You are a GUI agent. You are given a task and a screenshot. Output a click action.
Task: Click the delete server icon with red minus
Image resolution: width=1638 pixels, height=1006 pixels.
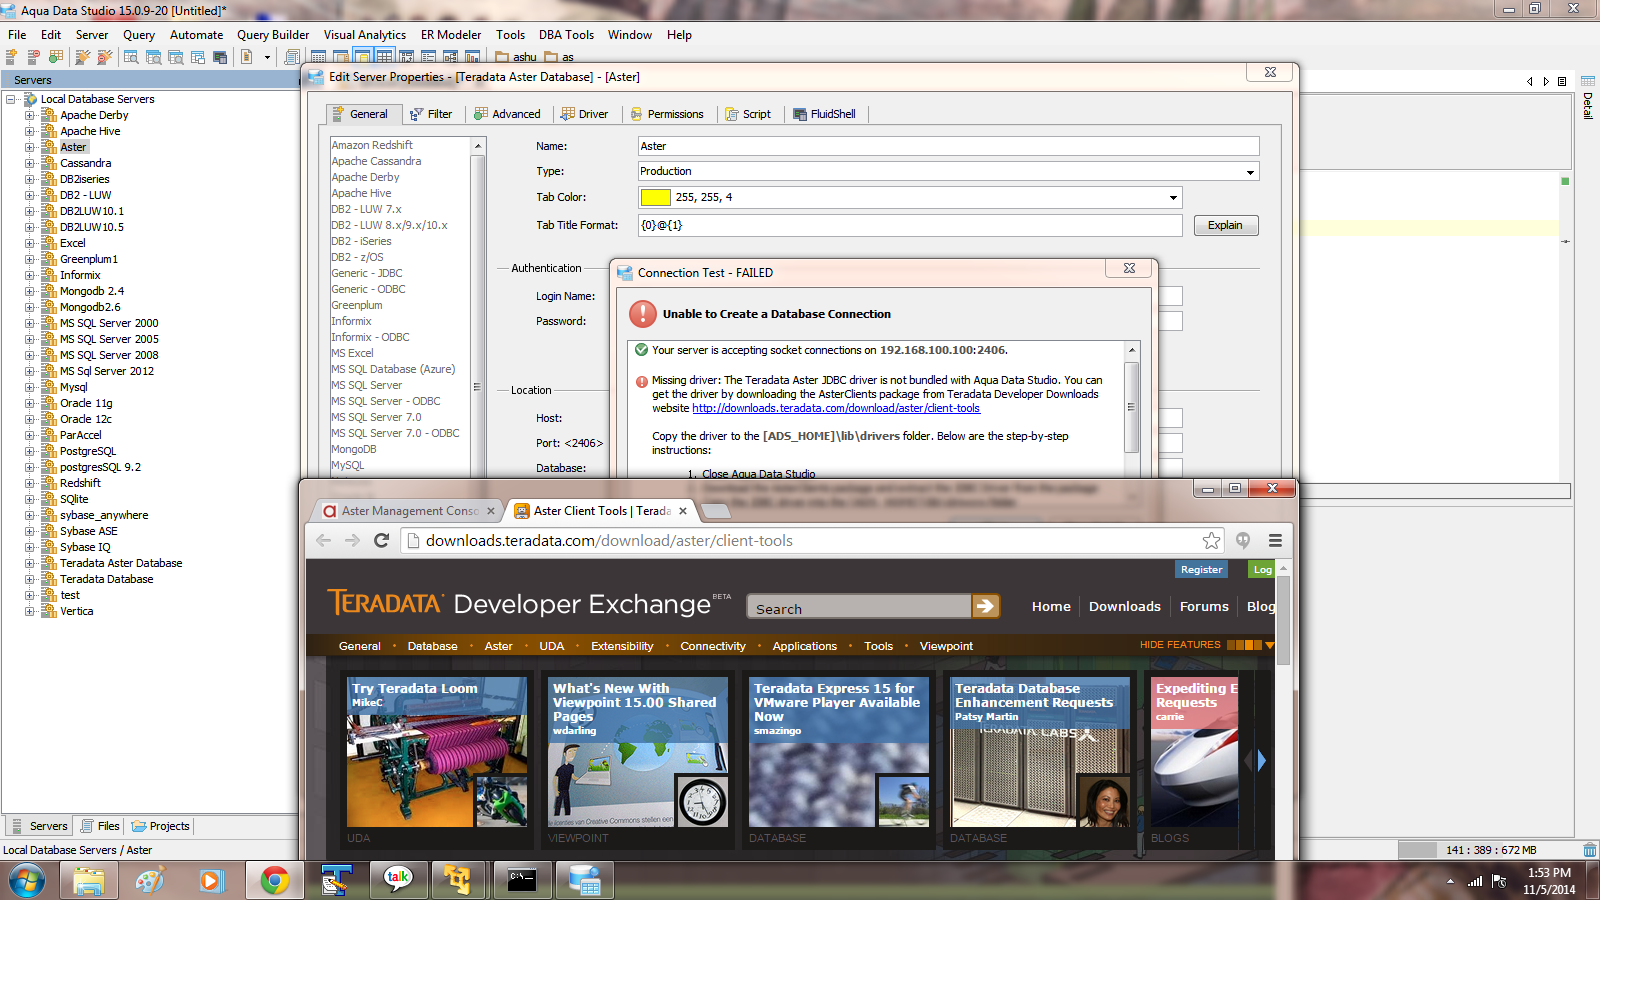point(34,57)
